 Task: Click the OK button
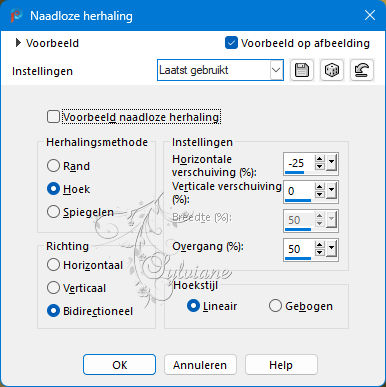[x=119, y=365]
